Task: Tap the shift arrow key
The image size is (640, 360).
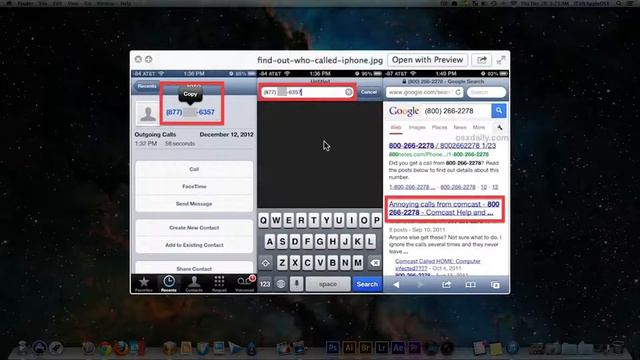Action: pyautogui.click(x=265, y=263)
